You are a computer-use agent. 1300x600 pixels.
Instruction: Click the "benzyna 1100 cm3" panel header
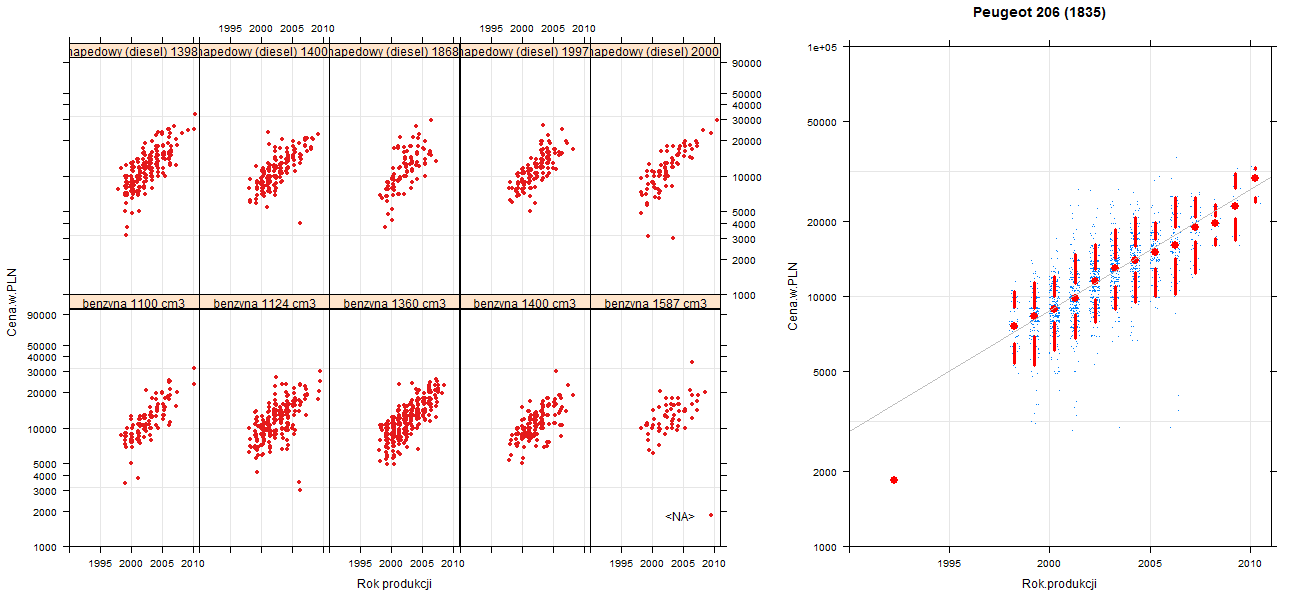(x=134, y=302)
